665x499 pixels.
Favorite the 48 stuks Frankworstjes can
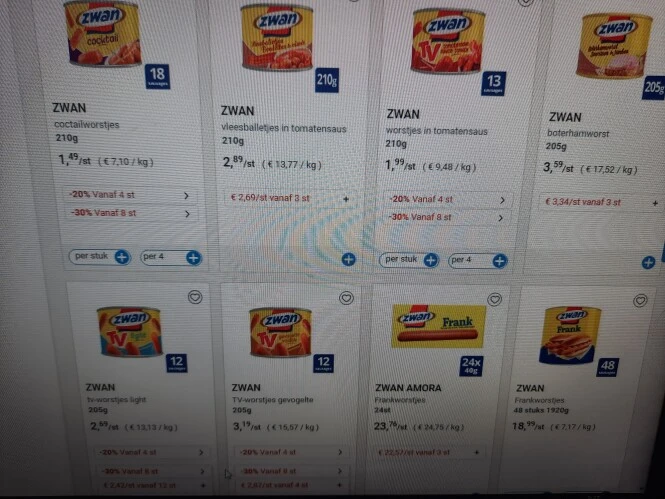point(640,301)
